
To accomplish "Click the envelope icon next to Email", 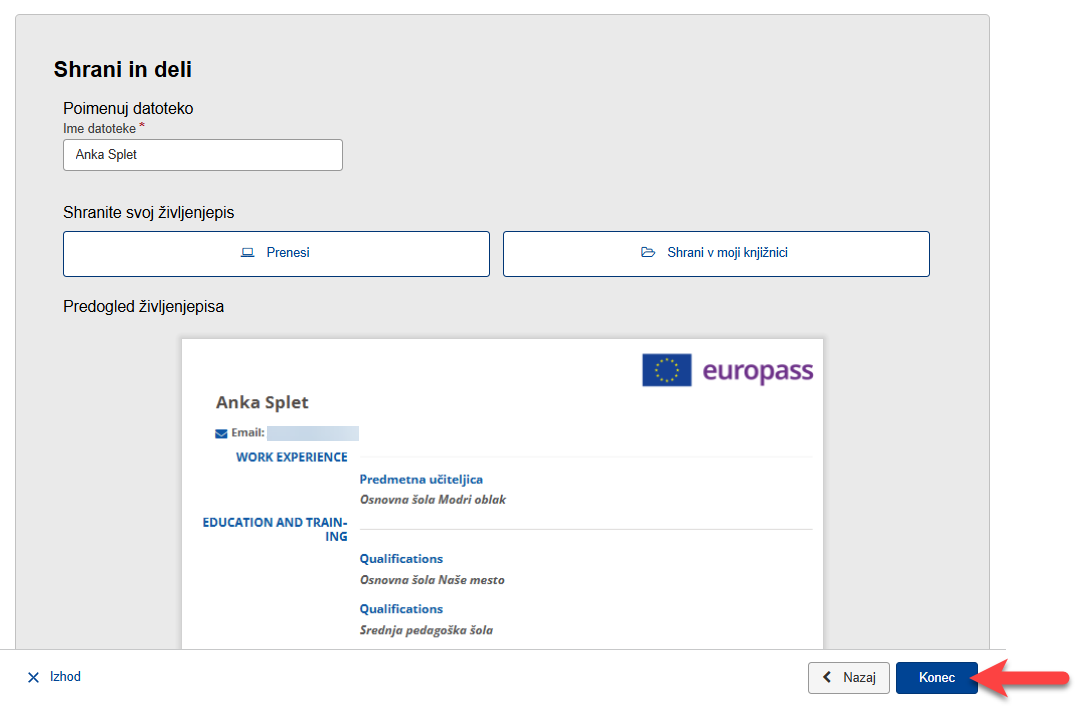I will [221, 434].
